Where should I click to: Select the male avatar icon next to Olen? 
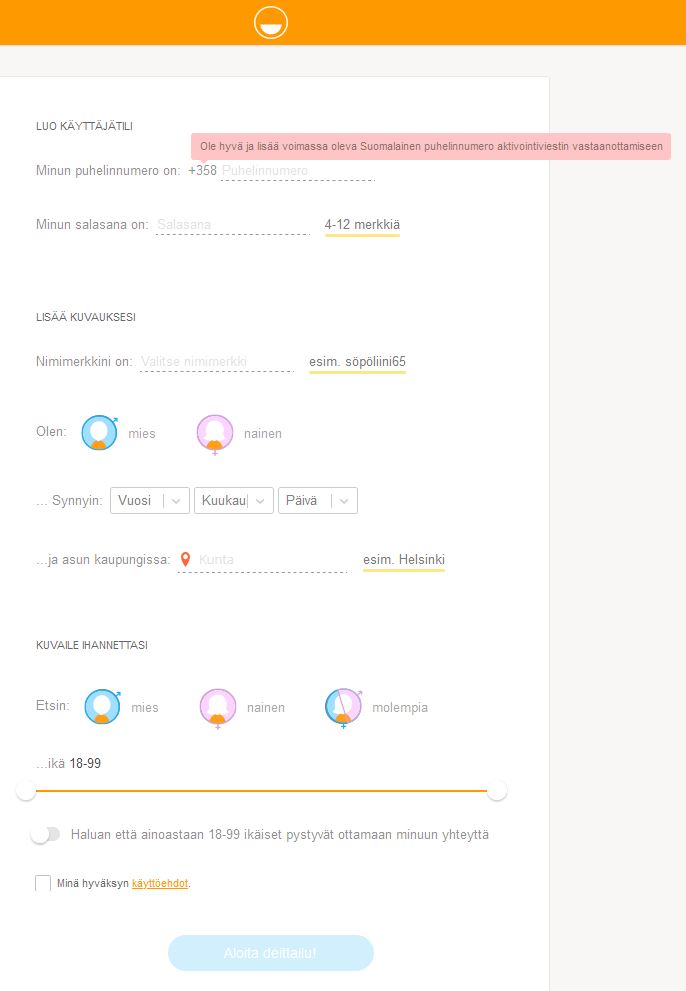click(99, 433)
